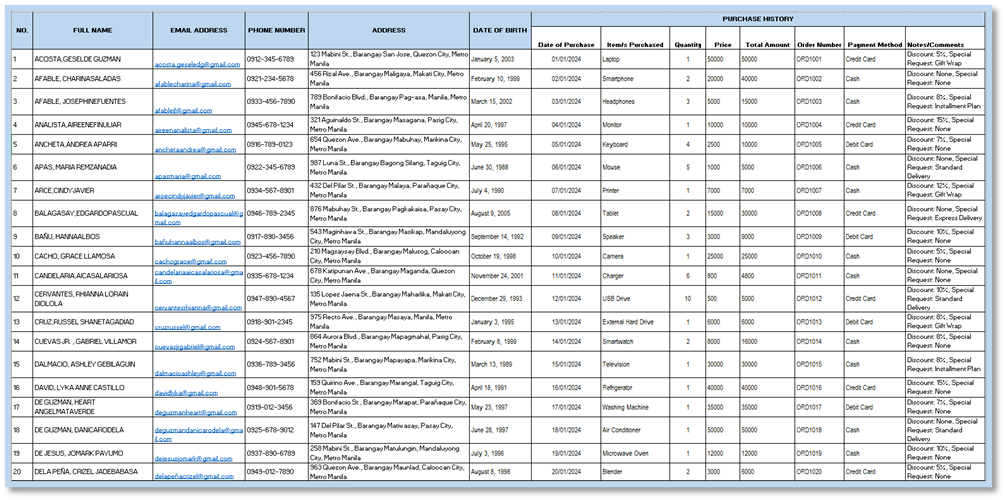
Task: Select the Express Delivery note for Tablet
Action: pos(945,213)
